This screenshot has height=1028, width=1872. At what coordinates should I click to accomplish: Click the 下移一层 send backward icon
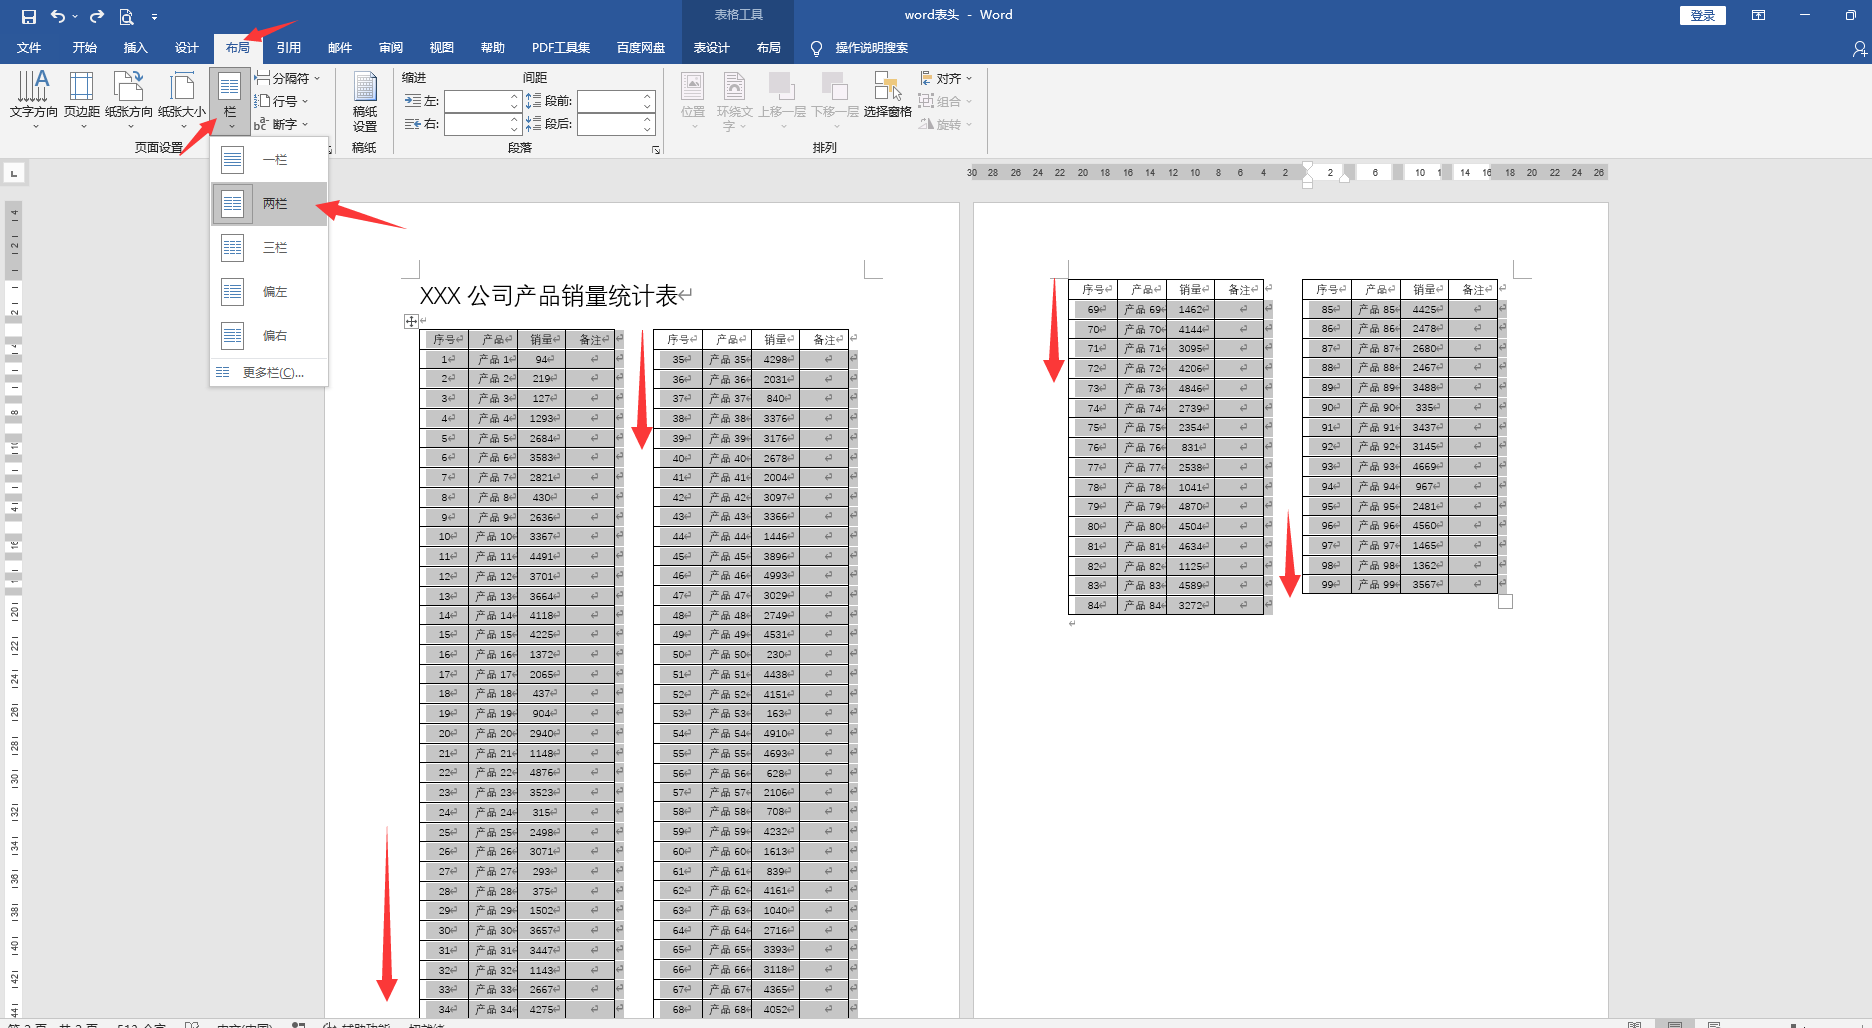(x=834, y=87)
